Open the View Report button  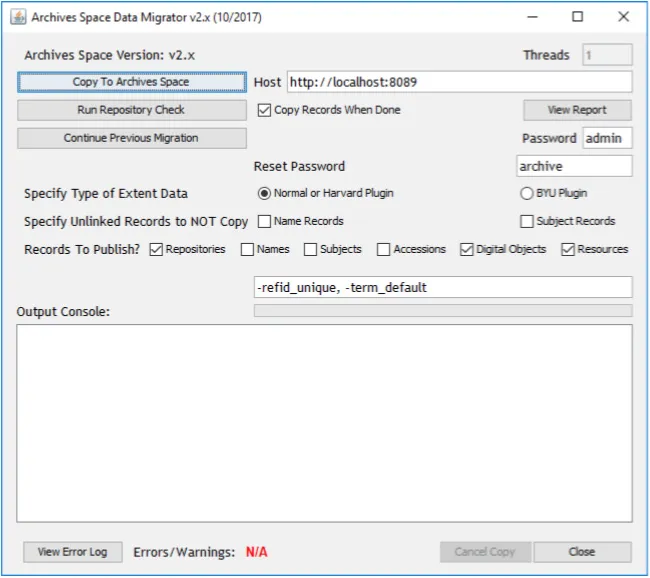point(577,110)
